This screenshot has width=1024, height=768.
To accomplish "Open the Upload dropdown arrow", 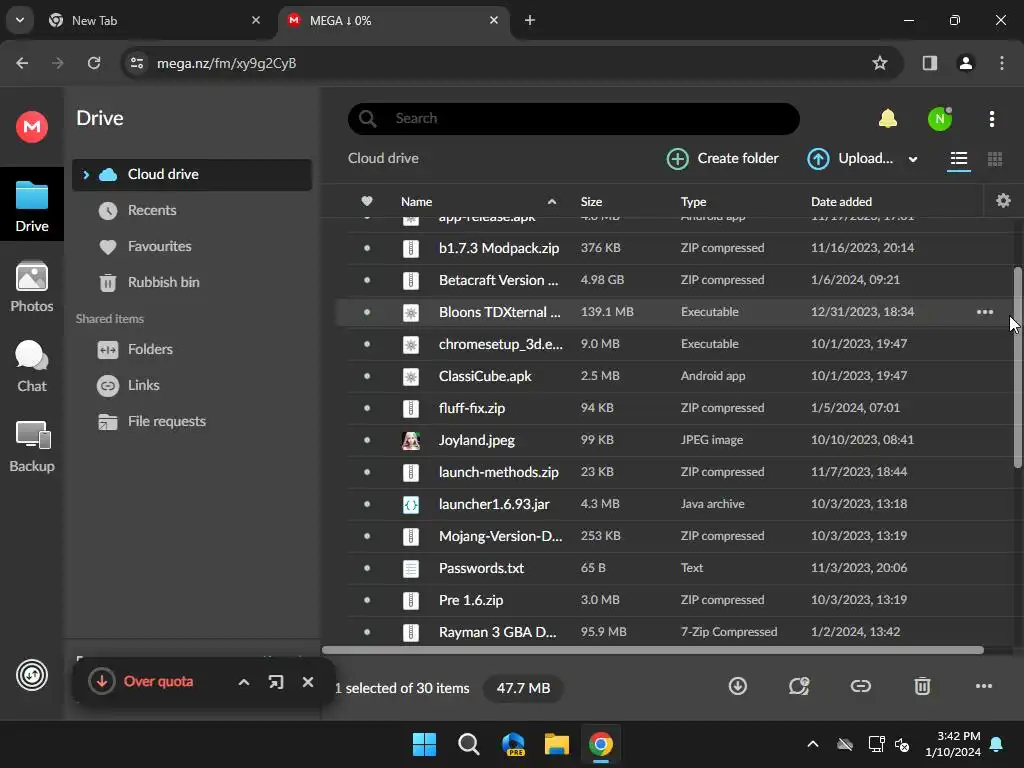I will [x=912, y=159].
